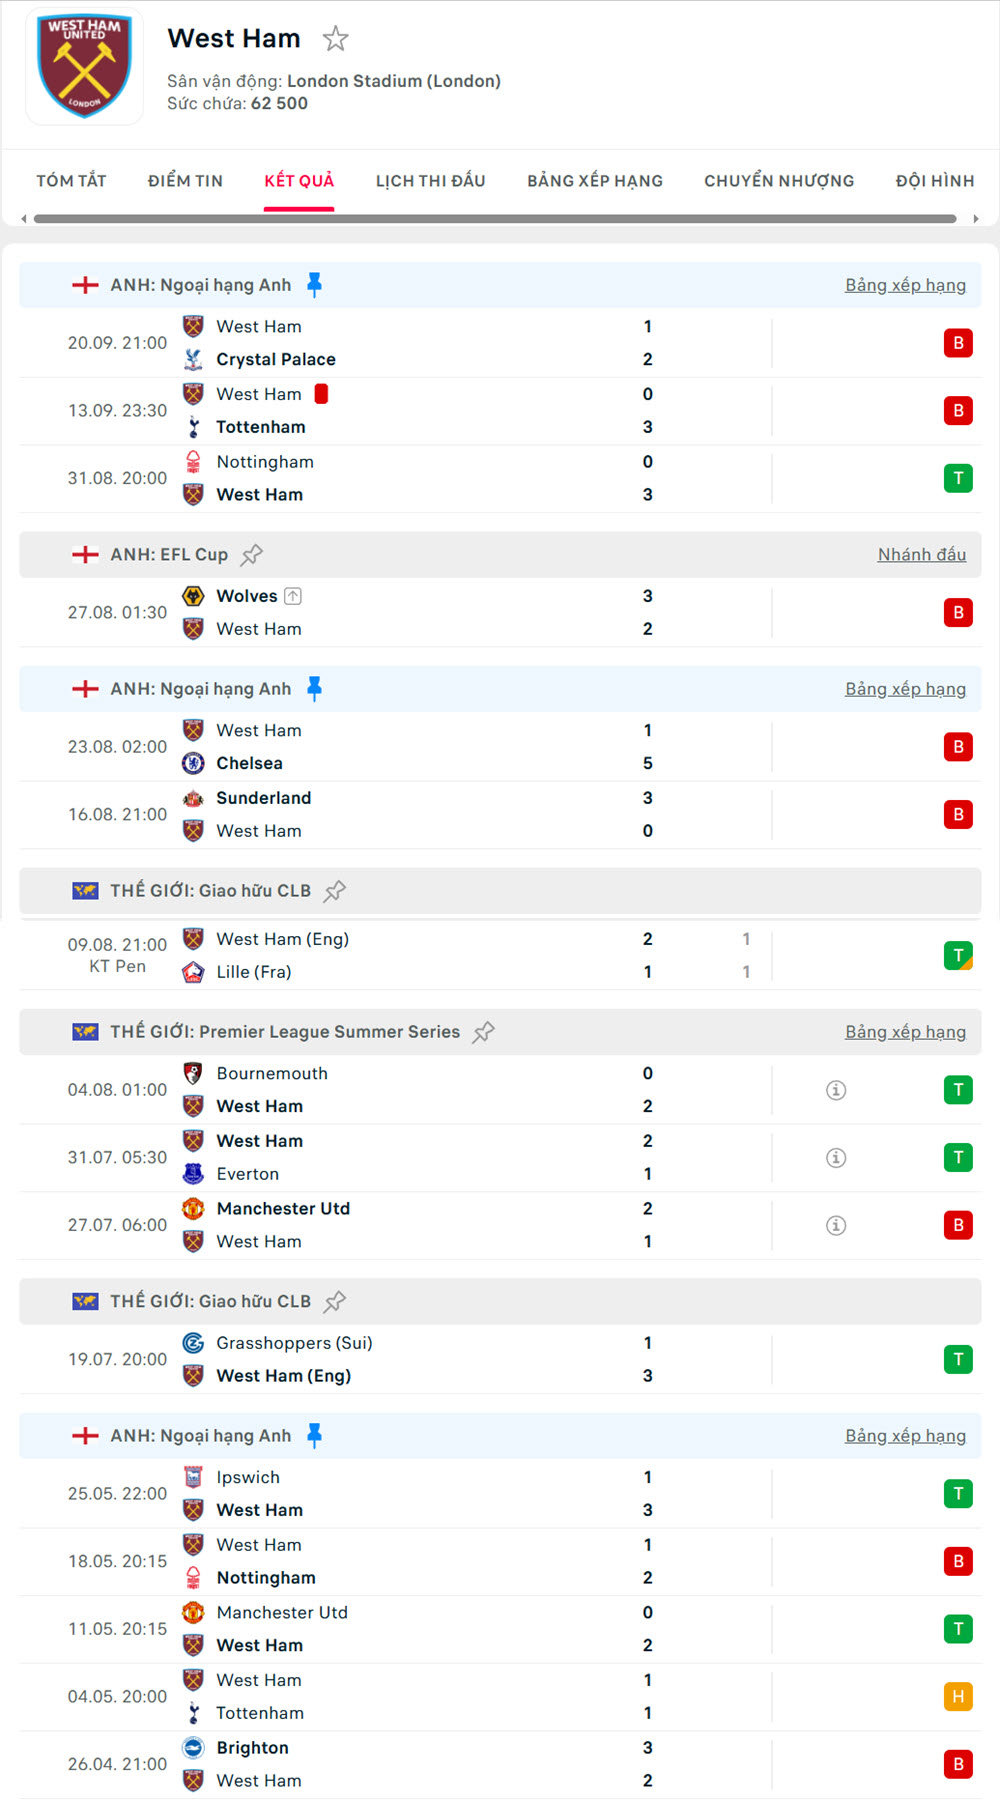Viewport: 1000px width, 1801px height.
Task: Click the Brighton crest icon
Action: pyautogui.click(x=193, y=1747)
